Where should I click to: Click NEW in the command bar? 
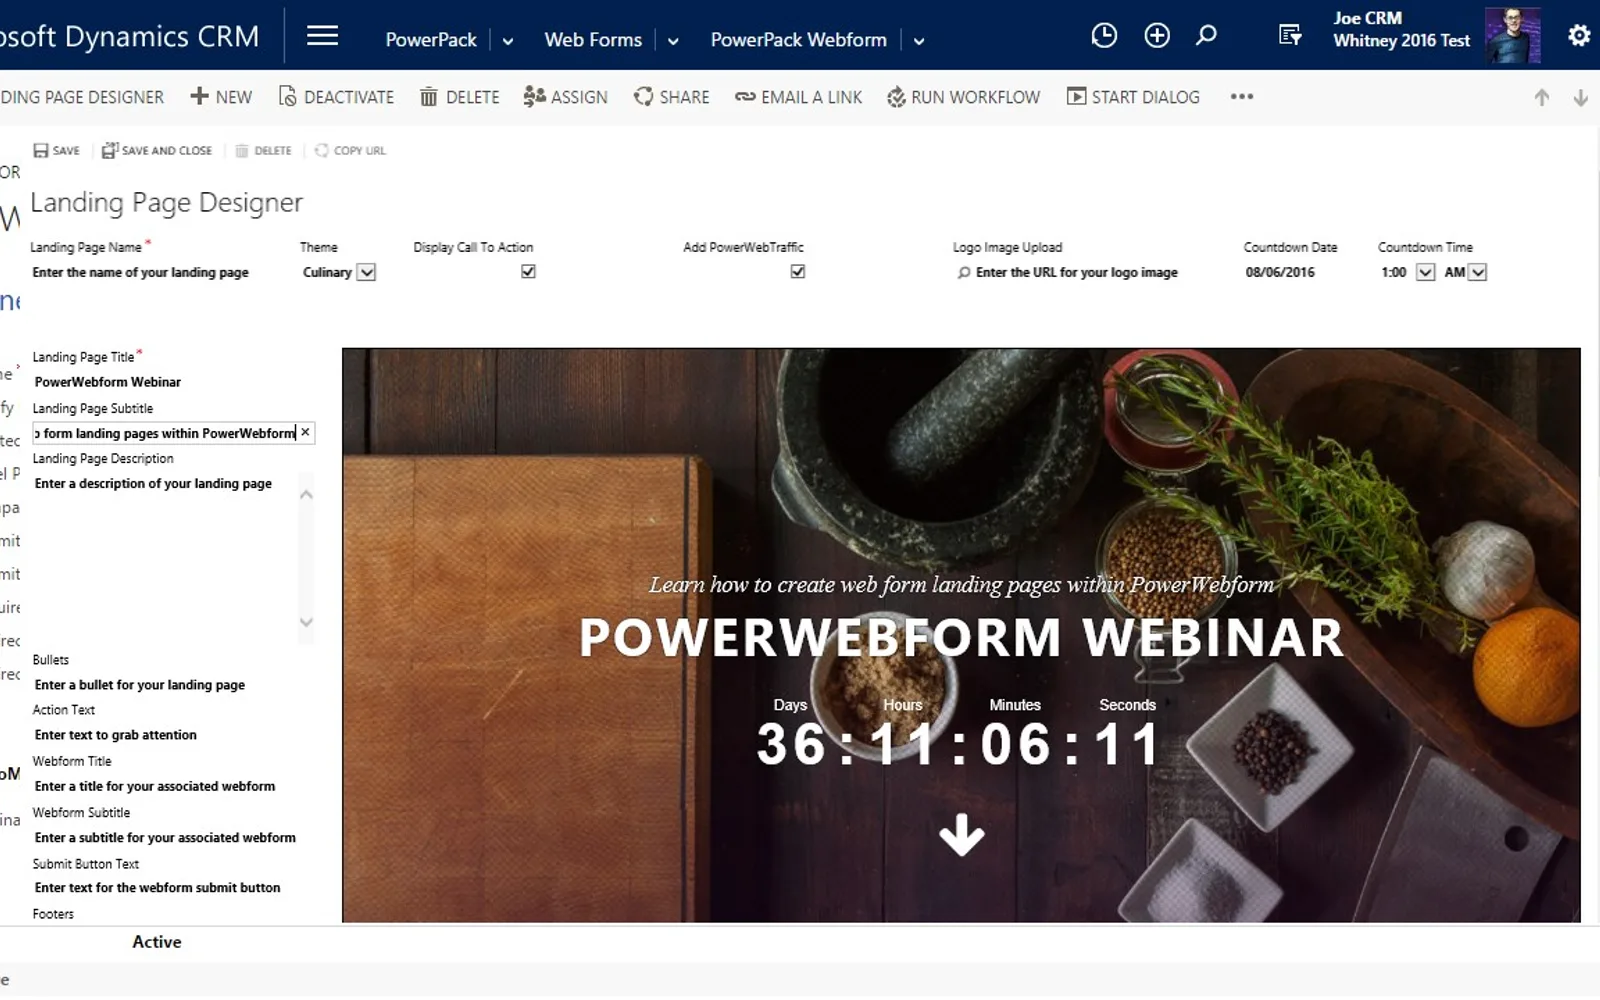tap(221, 97)
